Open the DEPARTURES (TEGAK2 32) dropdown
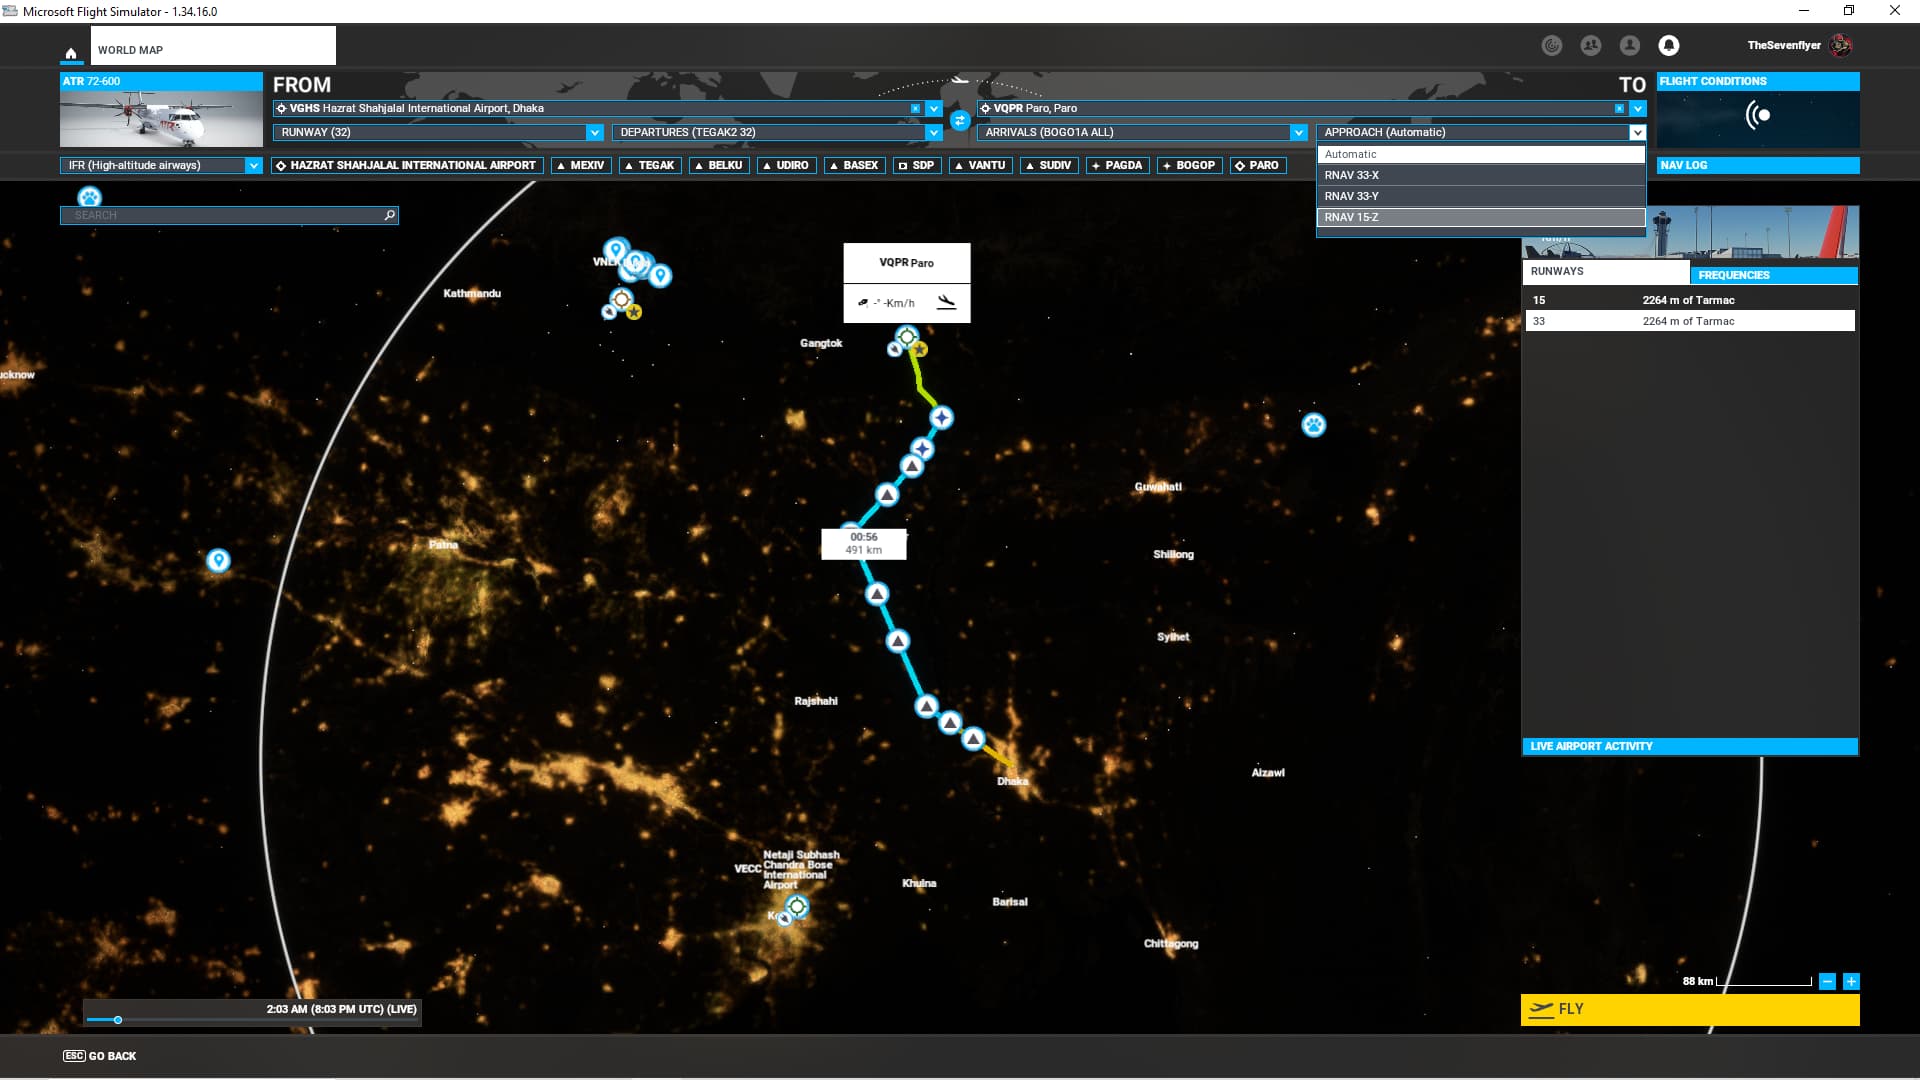This screenshot has height=1080, width=1920. [x=933, y=132]
